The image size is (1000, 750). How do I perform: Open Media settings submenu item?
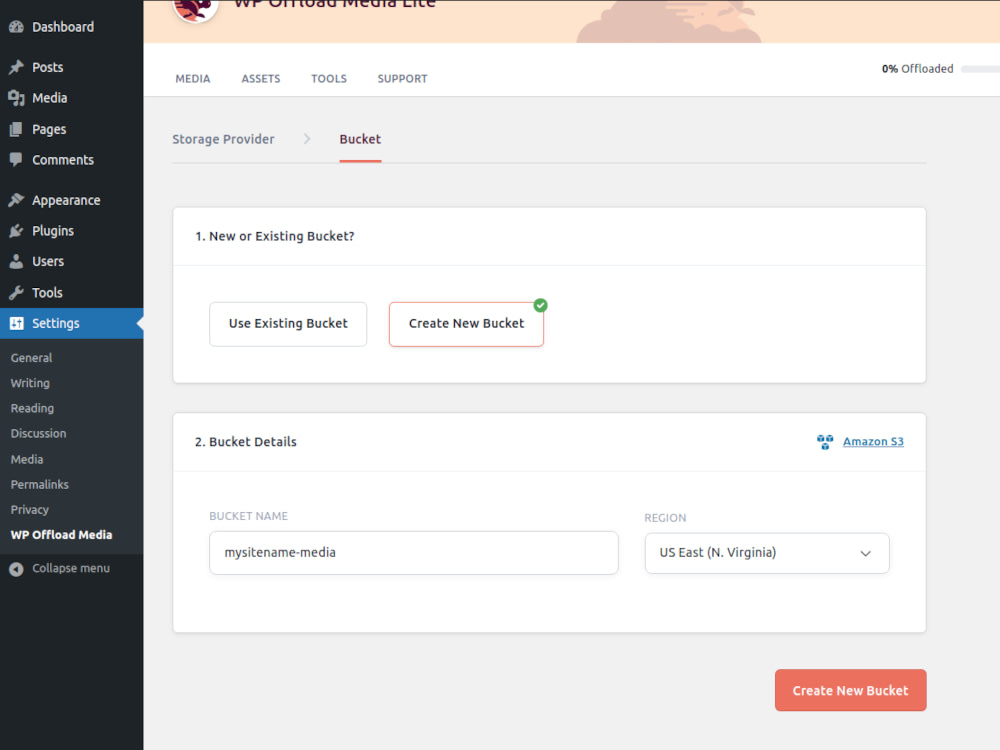27,459
